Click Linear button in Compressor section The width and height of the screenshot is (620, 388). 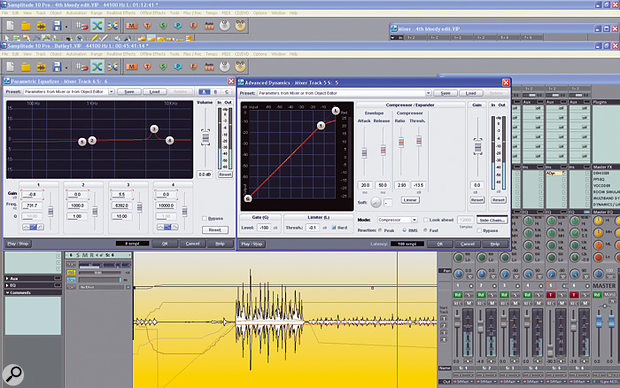(410, 200)
